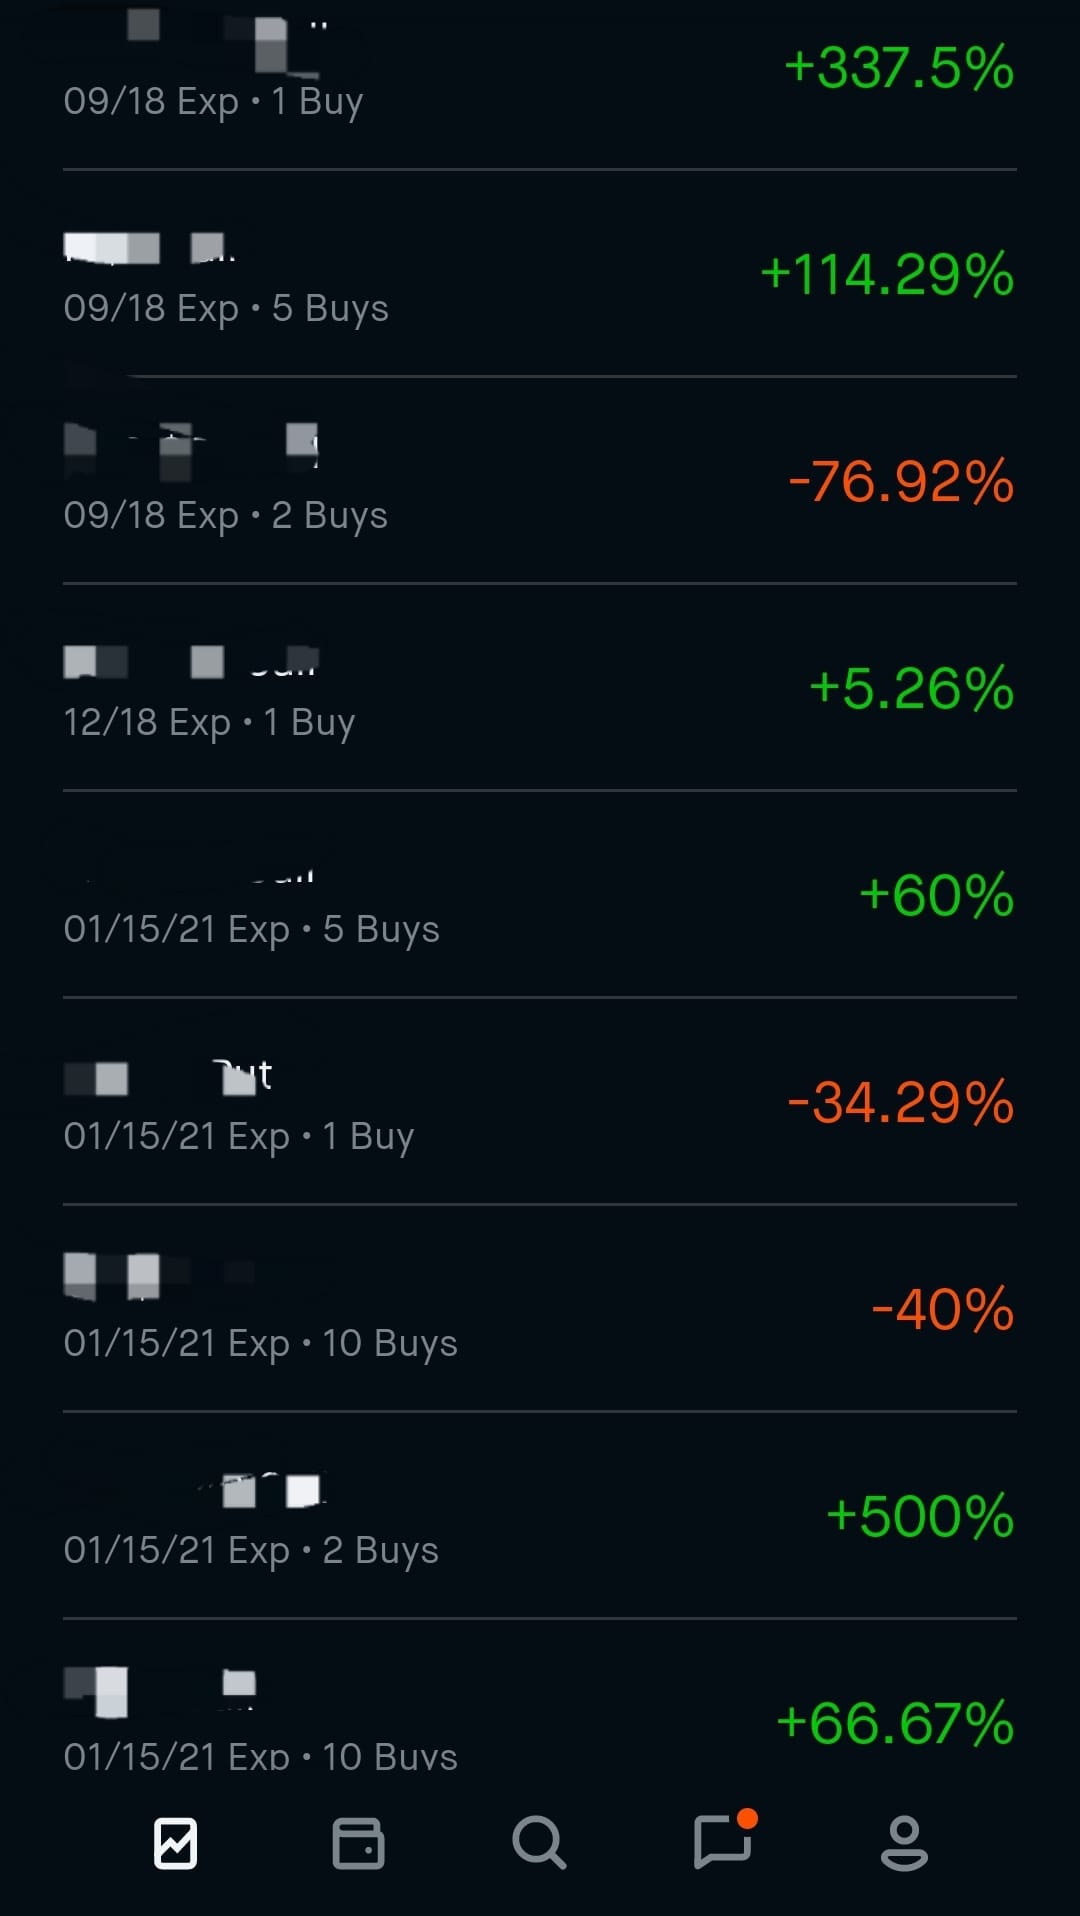Open the account profile icon
1080x1916 pixels.
click(904, 1843)
